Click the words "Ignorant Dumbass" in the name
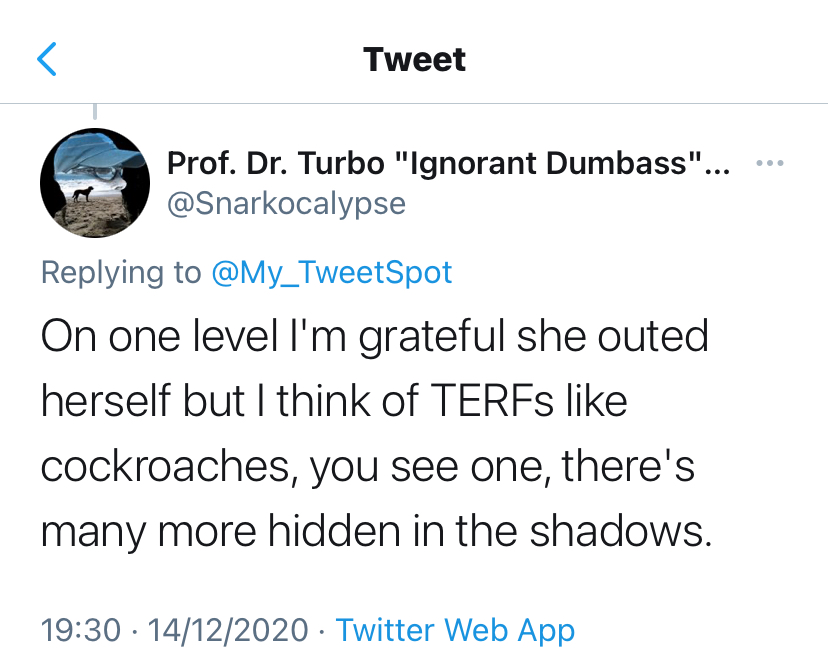 pyautogui.click(x=545, y=163)
